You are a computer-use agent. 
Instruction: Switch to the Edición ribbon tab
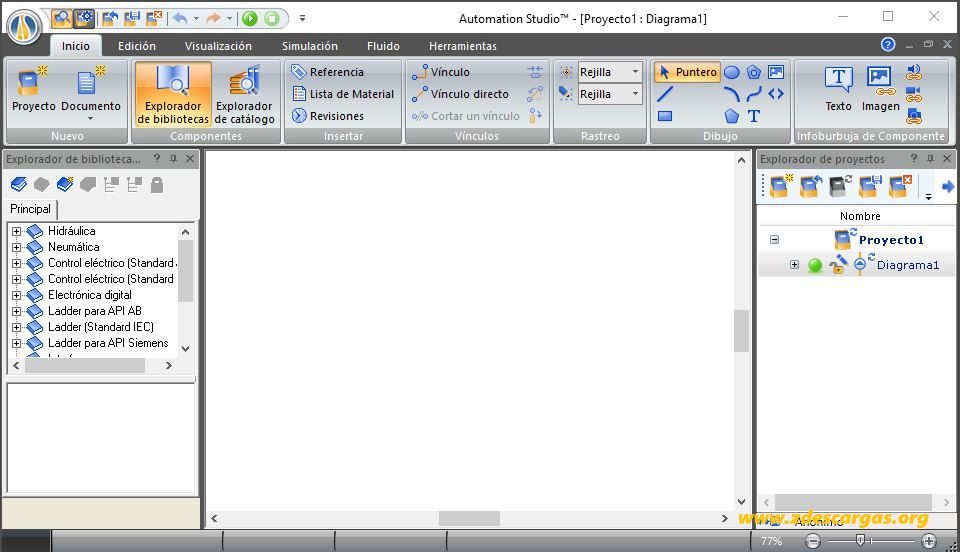tap(137, 46)
